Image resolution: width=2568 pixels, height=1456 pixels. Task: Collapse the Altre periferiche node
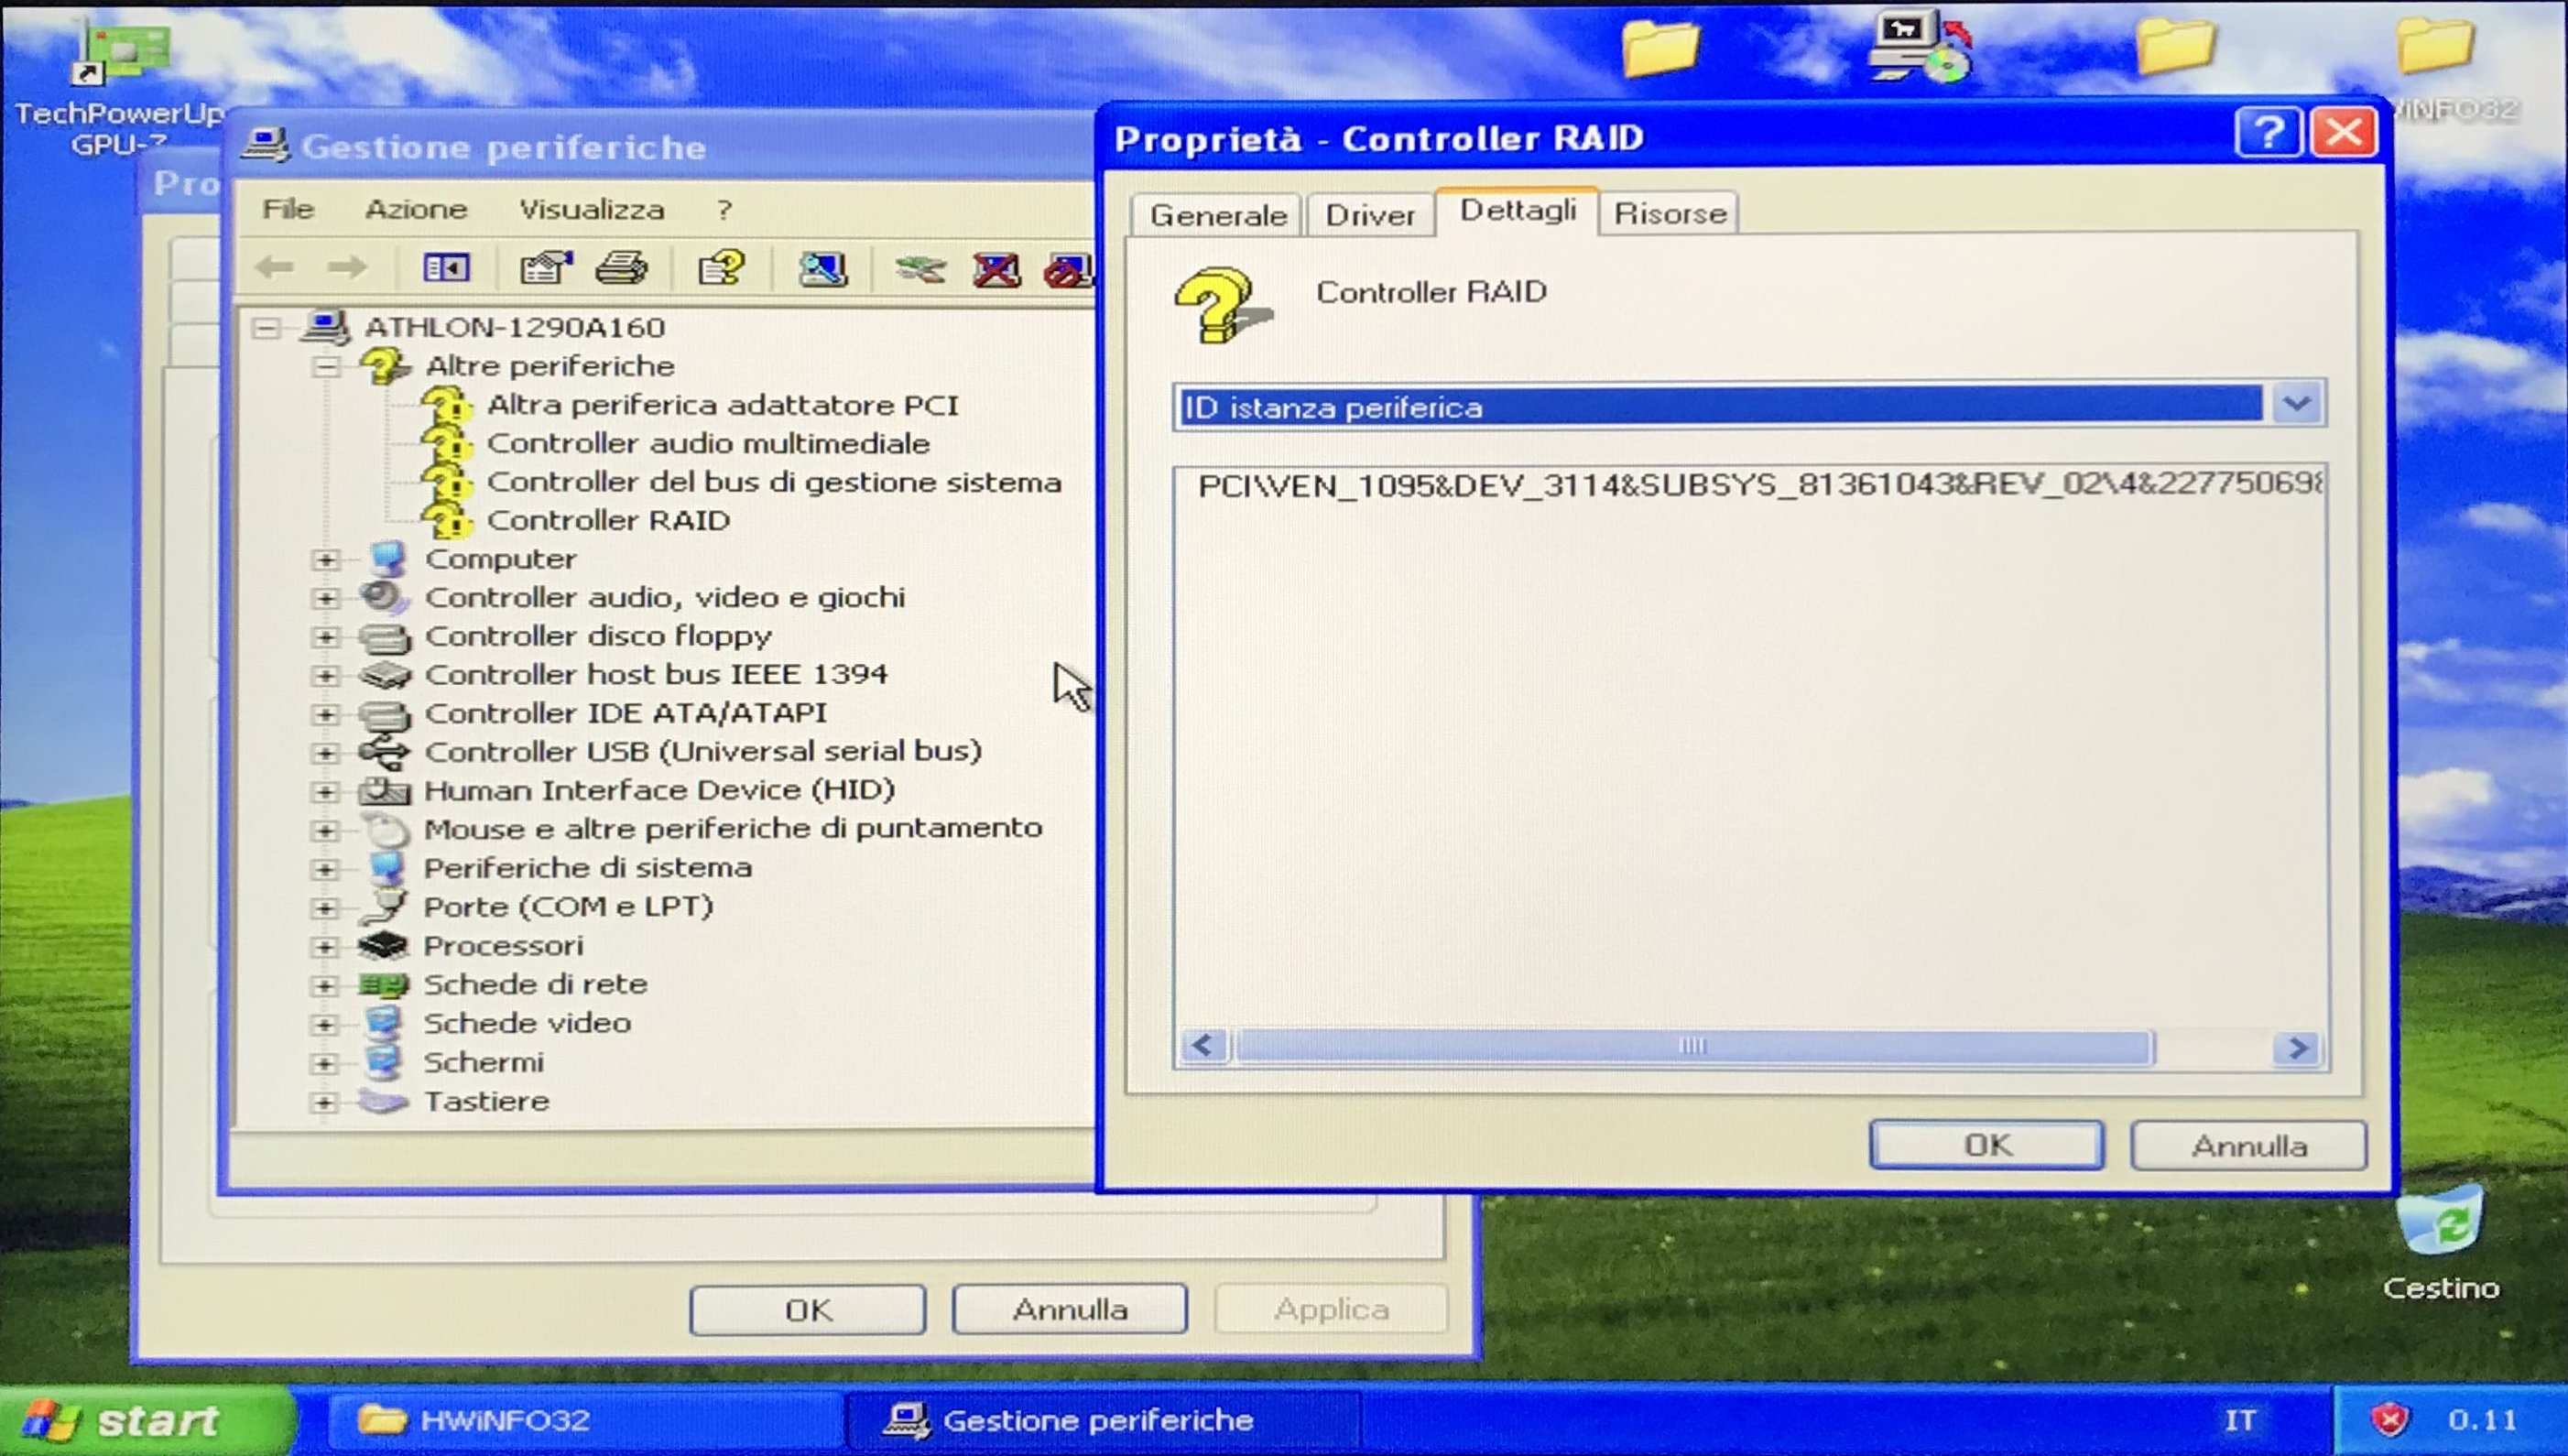pos(325,367)
